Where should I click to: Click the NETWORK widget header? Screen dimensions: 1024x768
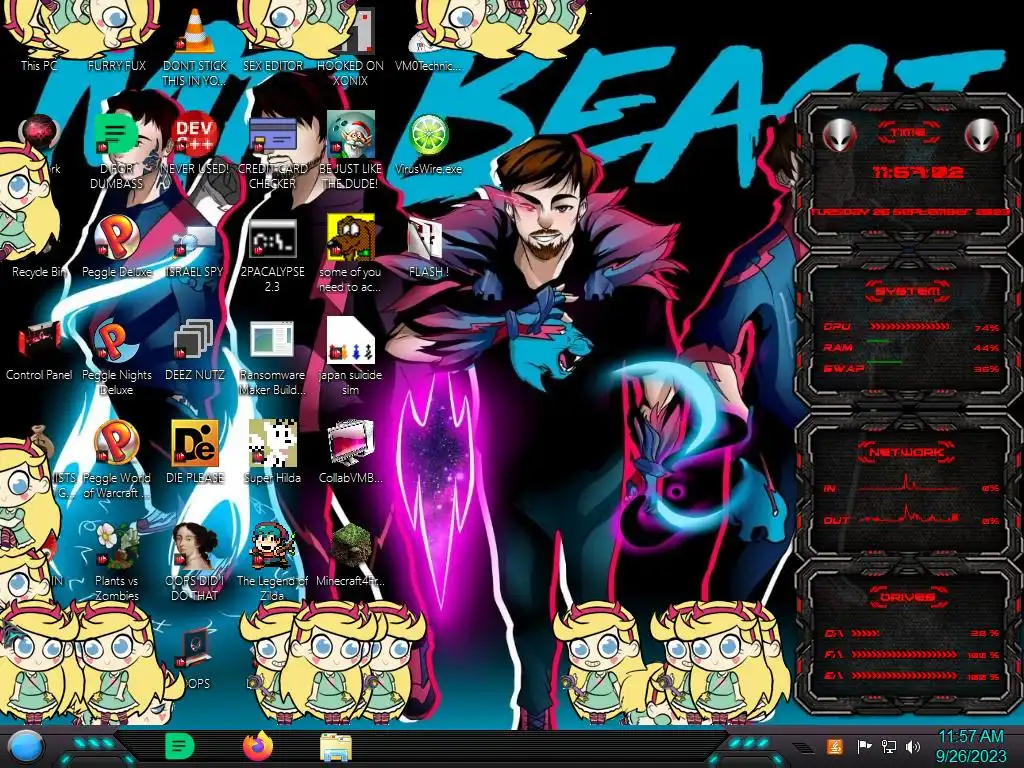[x=908, y=452]
